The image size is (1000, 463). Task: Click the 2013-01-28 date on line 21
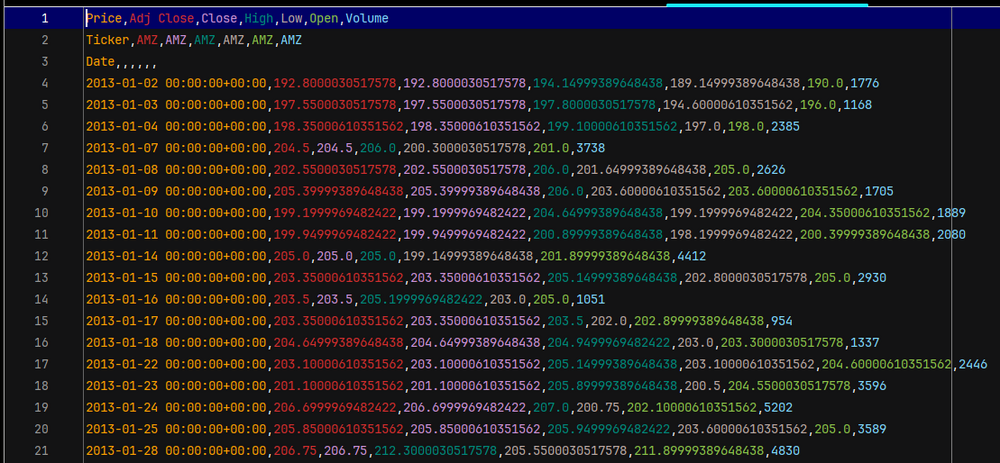coord(124,451)
